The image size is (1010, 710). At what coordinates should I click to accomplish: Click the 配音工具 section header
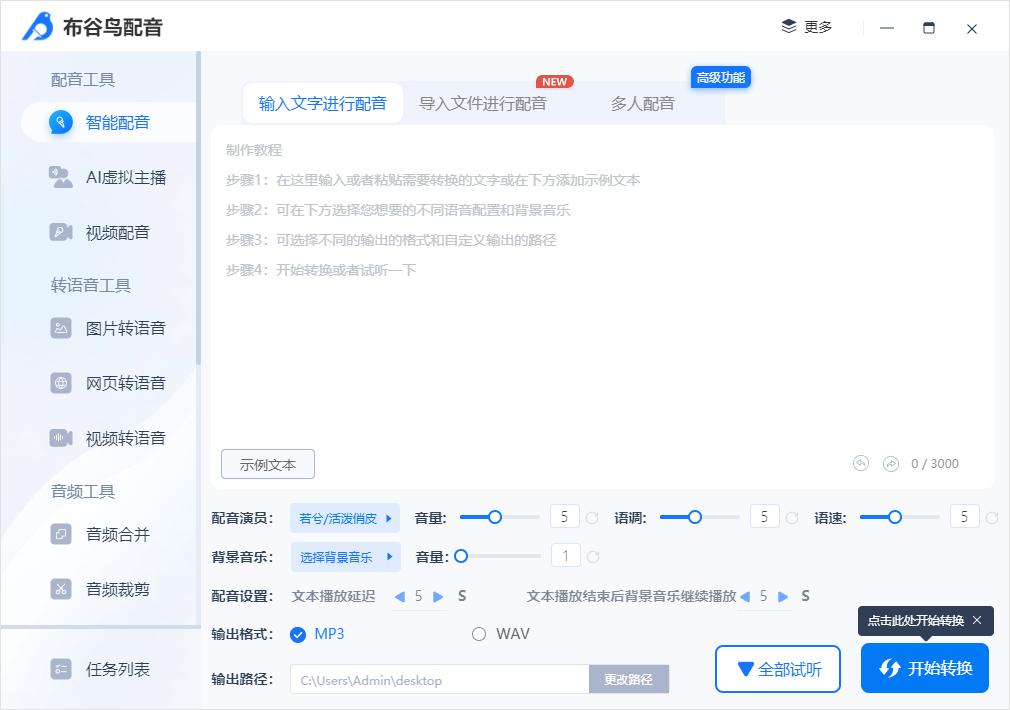click(82, 80)
